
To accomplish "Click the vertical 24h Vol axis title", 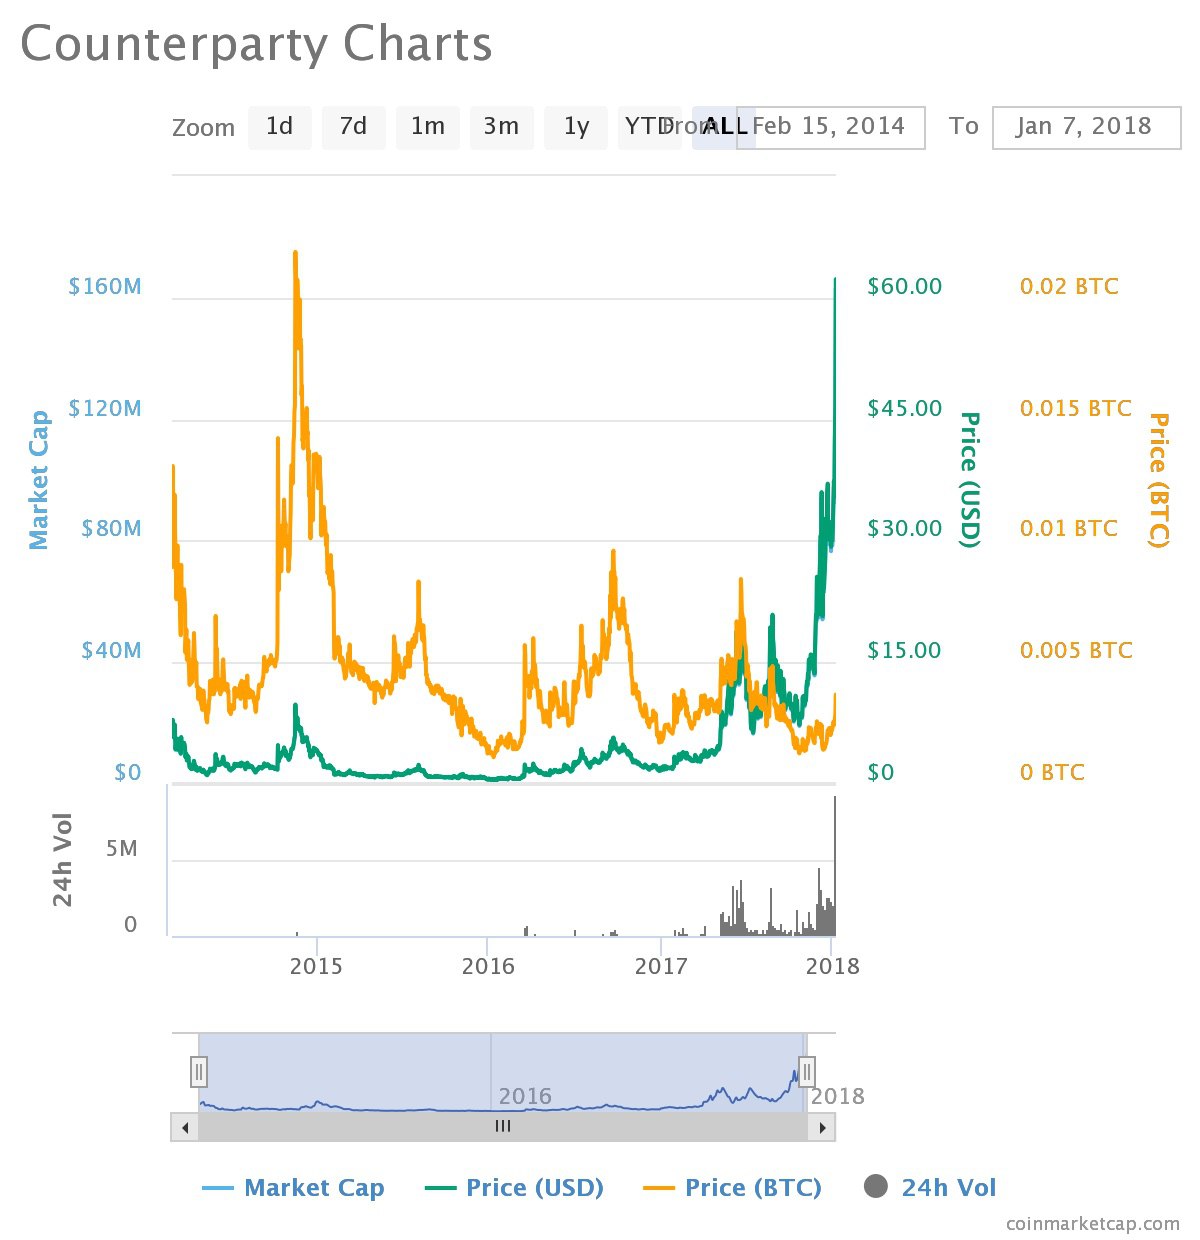I will coord(62,860).
